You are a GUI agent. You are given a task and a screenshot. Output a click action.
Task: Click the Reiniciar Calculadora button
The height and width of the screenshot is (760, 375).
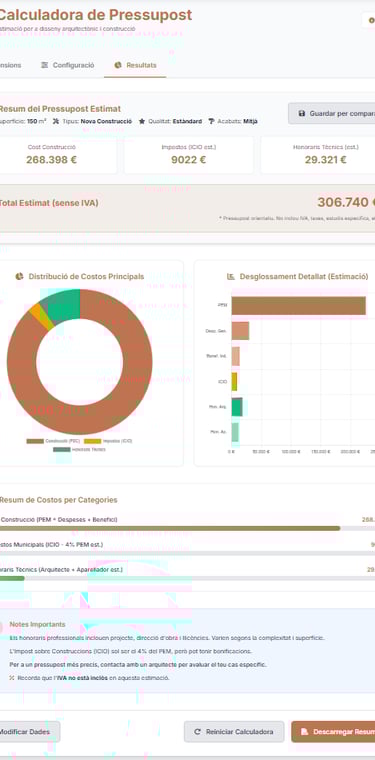pos(234,732)
